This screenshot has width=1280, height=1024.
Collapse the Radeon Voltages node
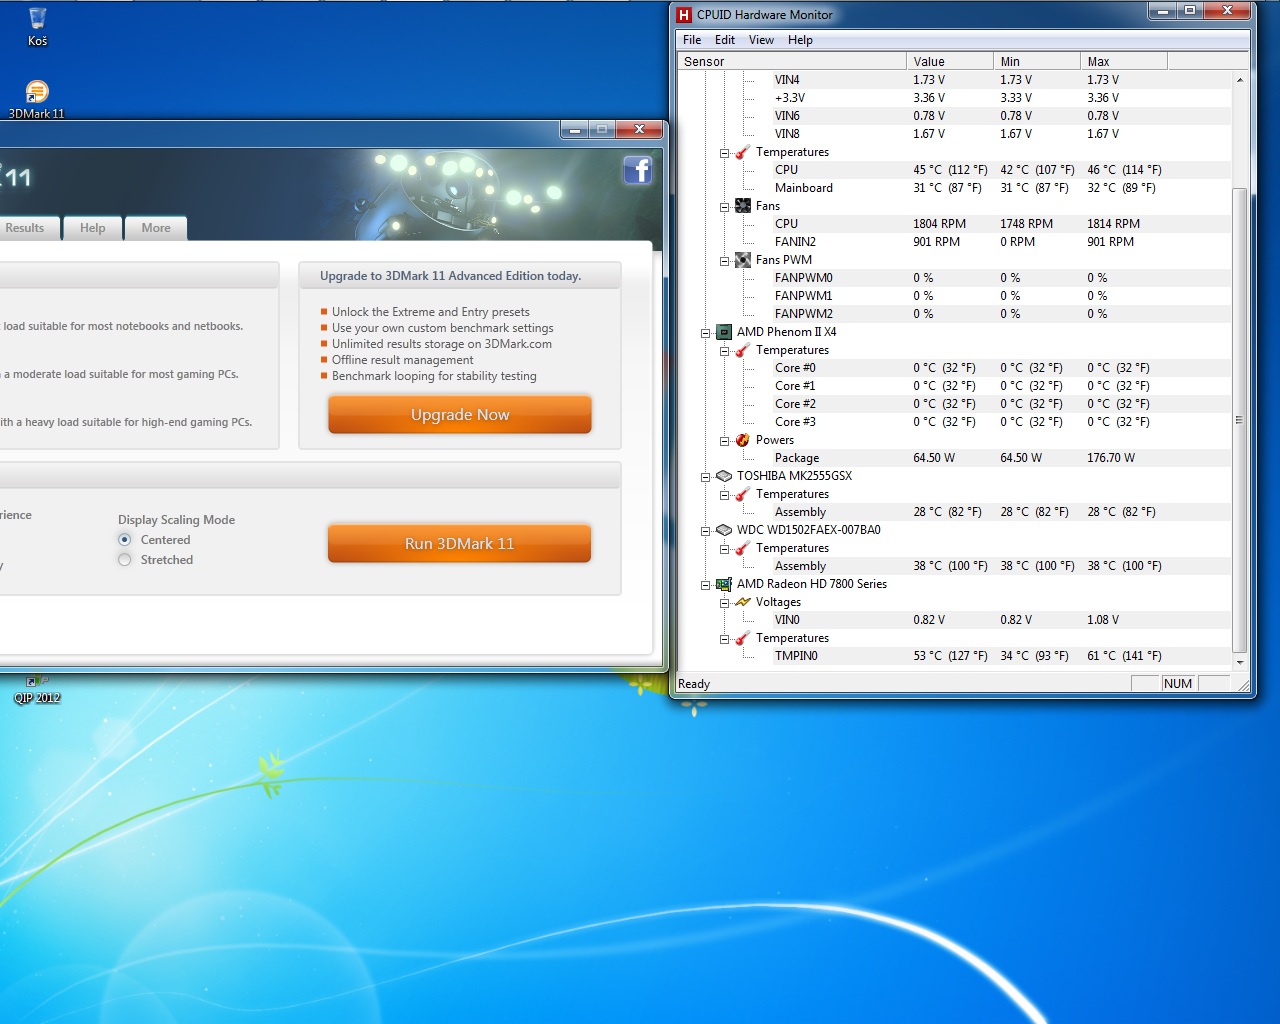click(724, 603)
